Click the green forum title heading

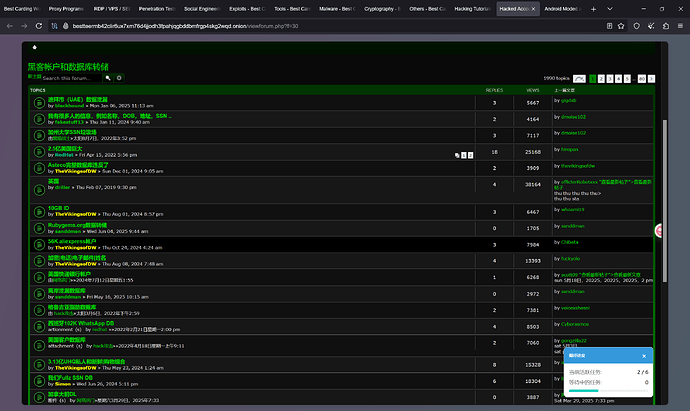[x=68, y=66]
